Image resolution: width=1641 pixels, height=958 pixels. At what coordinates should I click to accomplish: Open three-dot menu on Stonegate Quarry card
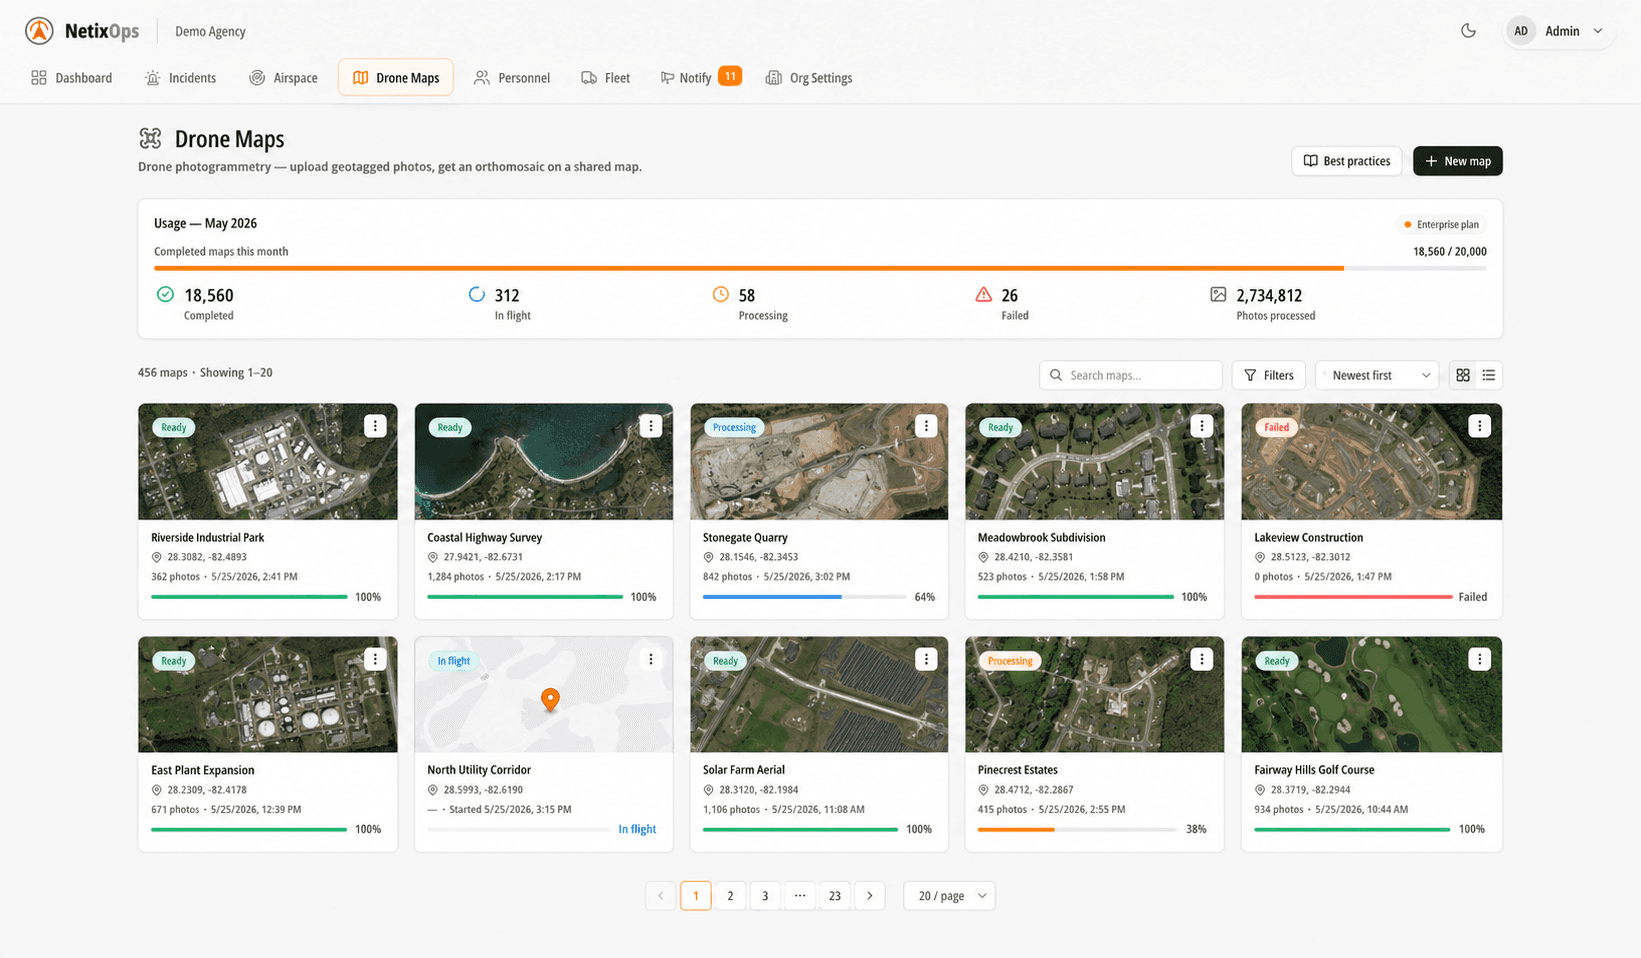coord(926,426)
